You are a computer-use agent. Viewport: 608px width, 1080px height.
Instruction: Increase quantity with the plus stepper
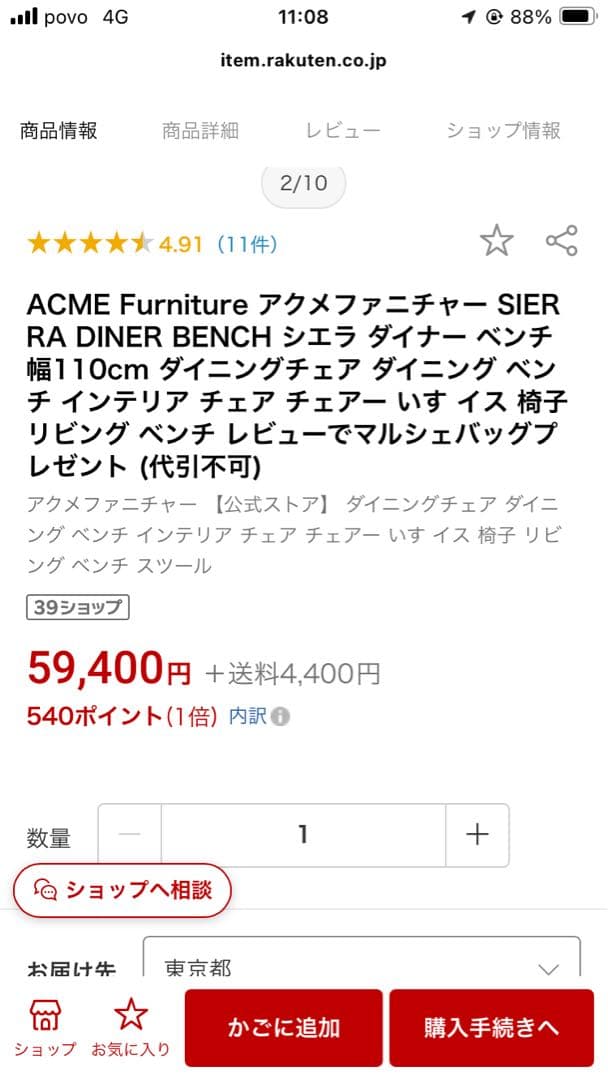477,836
